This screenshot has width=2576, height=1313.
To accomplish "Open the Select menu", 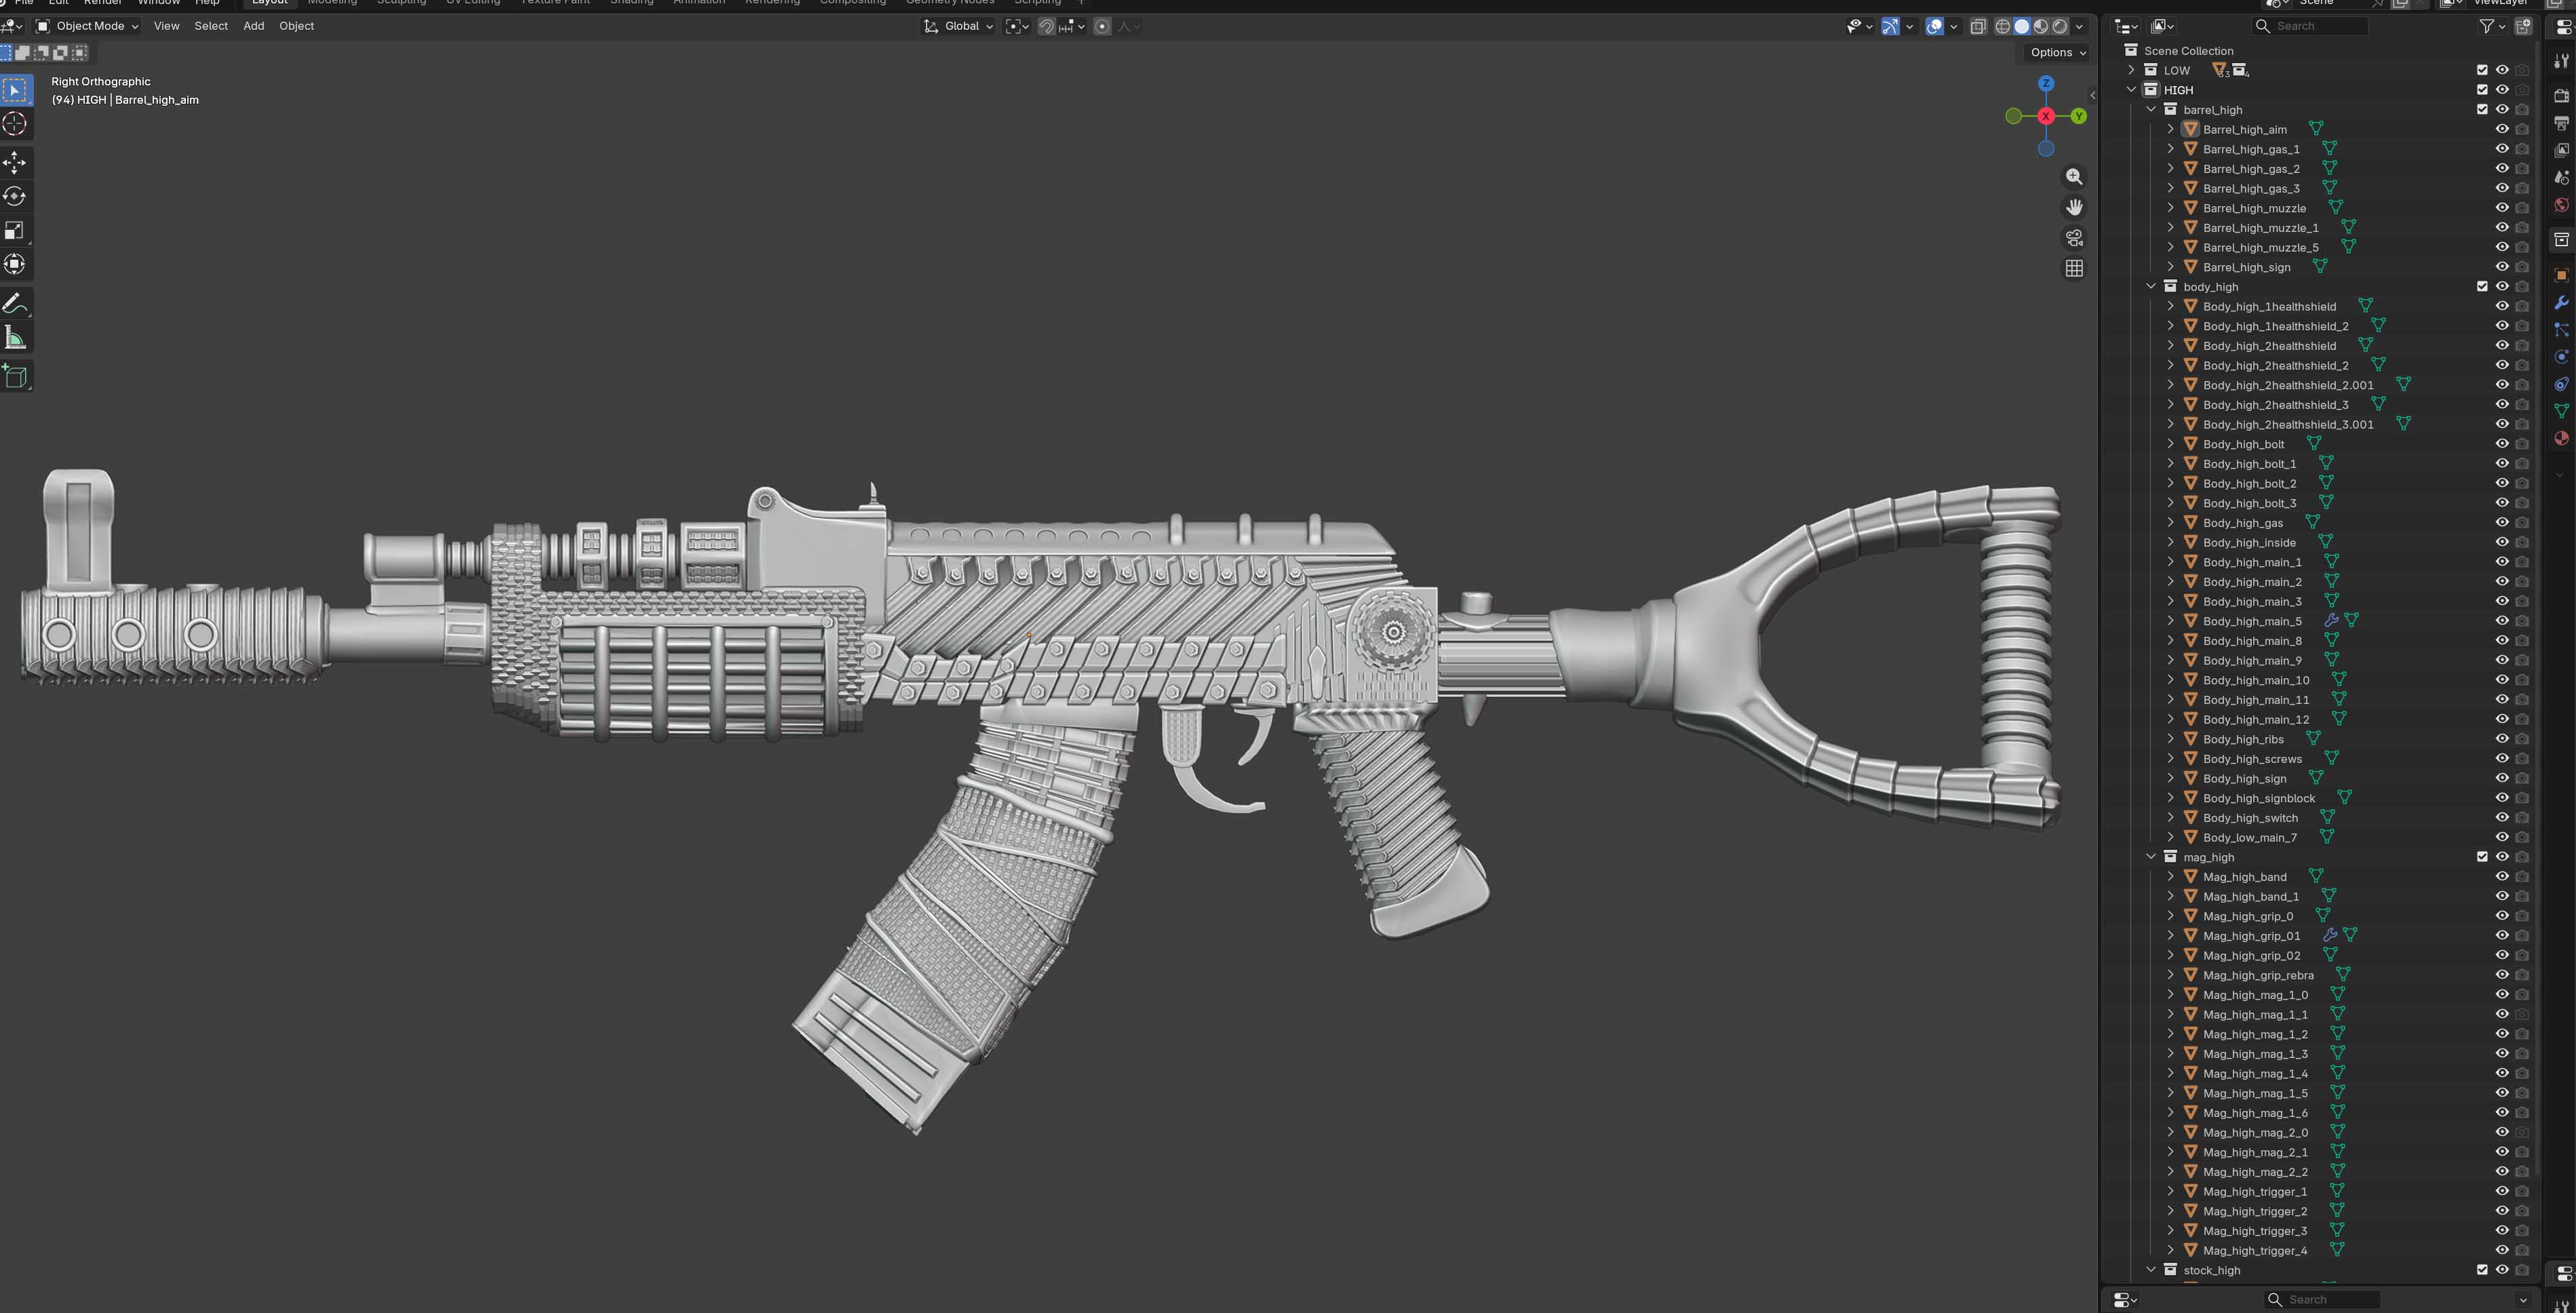I will (x=210, y=26).
